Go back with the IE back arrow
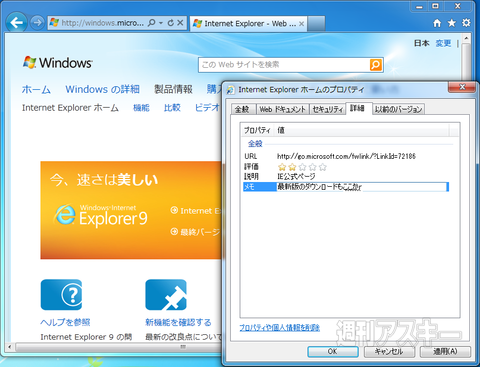The height and width of the screenshot is (367, 480). (x=17, y=23)
